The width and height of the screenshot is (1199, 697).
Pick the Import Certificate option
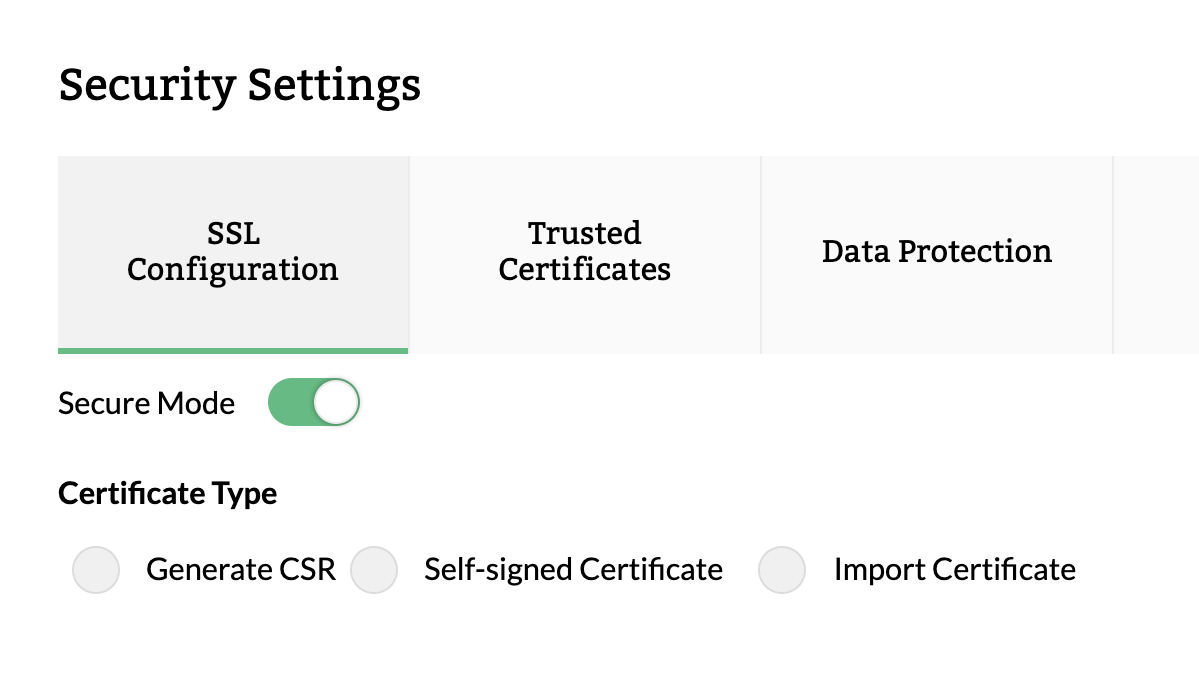[x=782, y=570]
